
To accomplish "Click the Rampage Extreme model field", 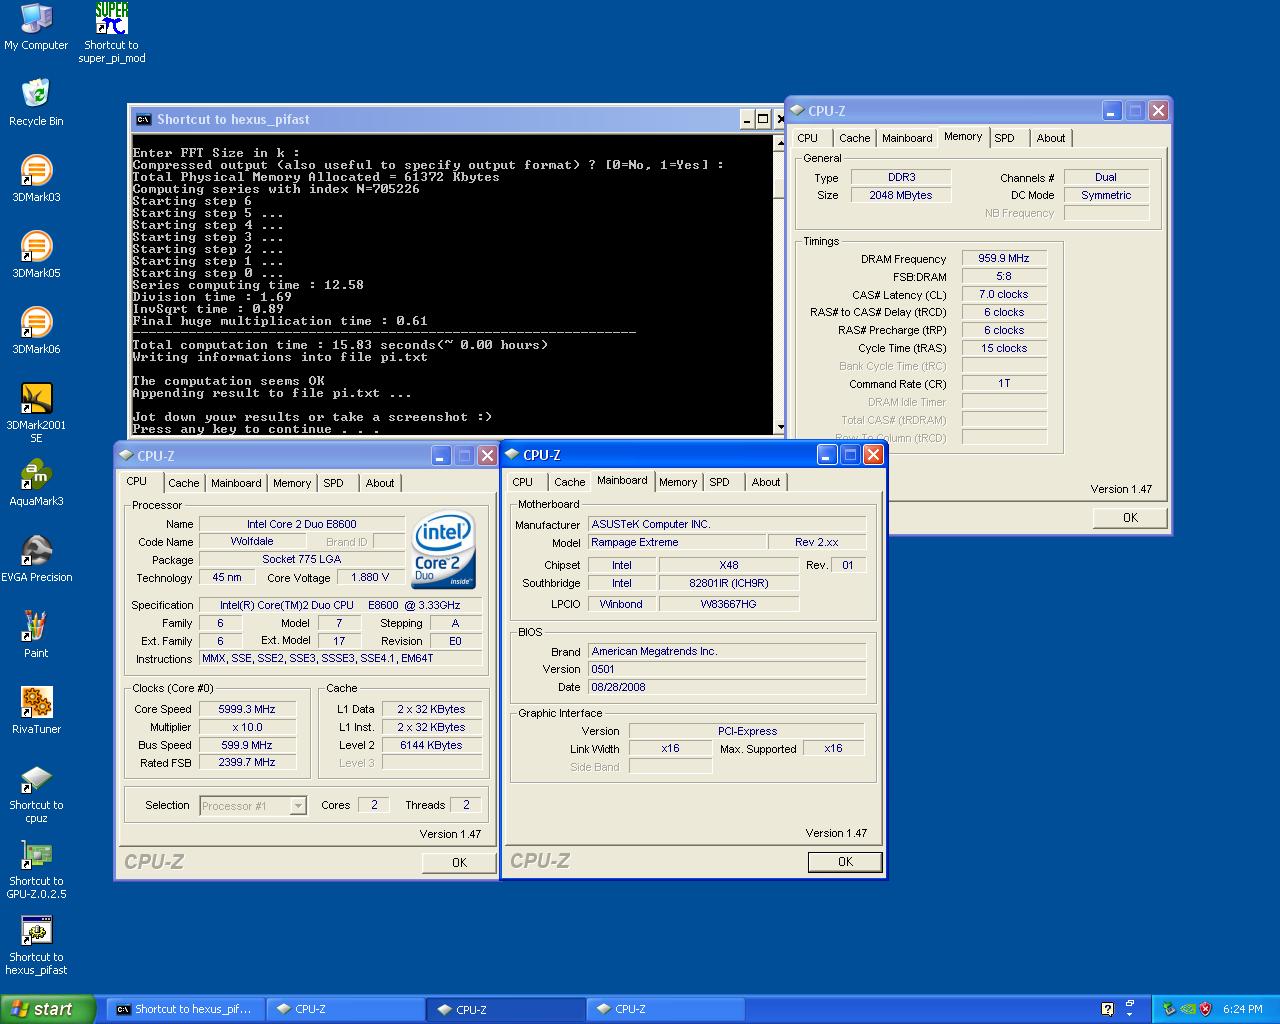I will tap(675, 542).
